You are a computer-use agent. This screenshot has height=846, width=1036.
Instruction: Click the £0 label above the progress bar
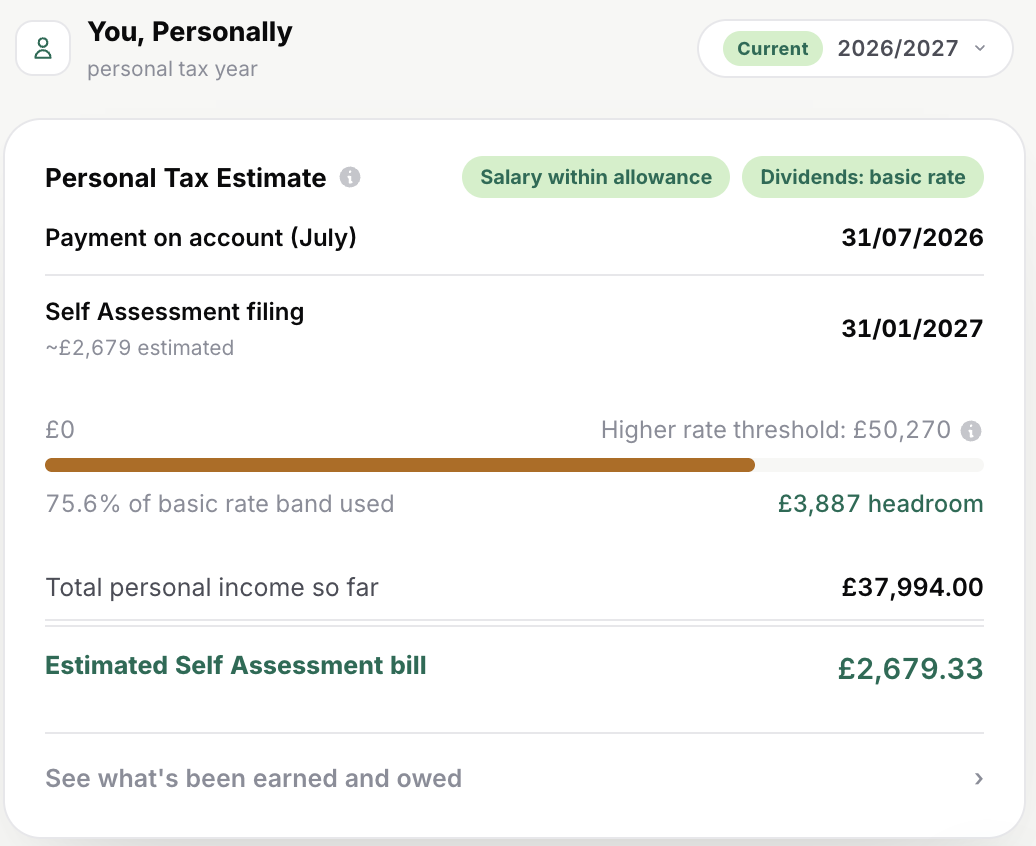59,430
